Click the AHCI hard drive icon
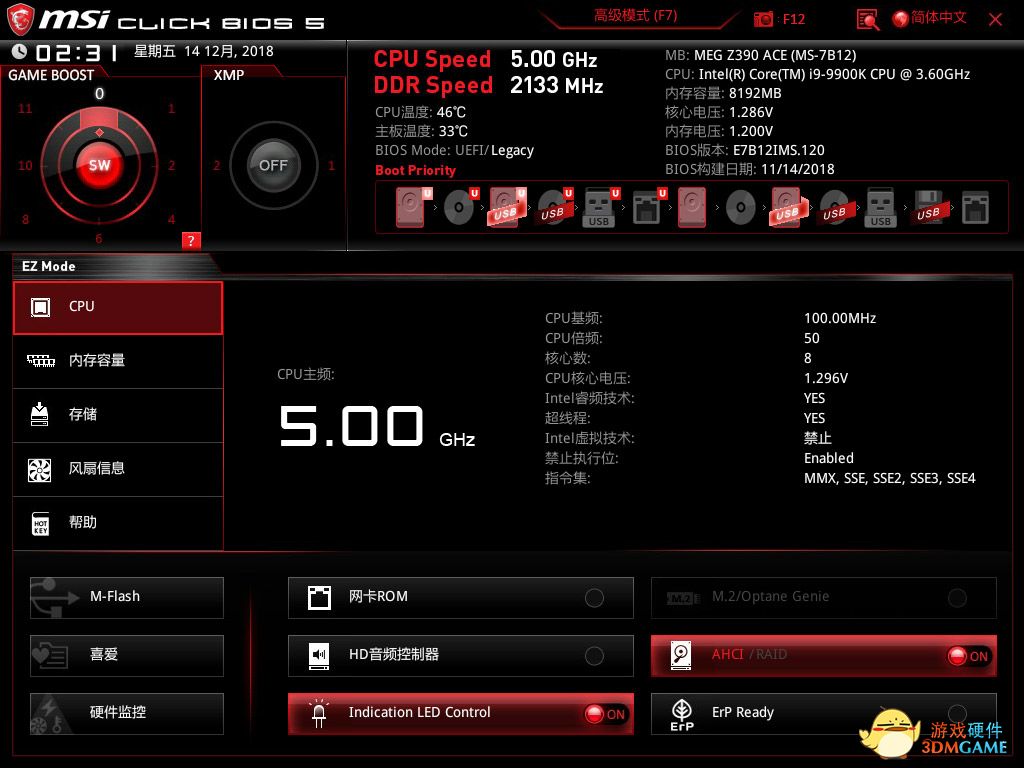 (x=681, y=655)
